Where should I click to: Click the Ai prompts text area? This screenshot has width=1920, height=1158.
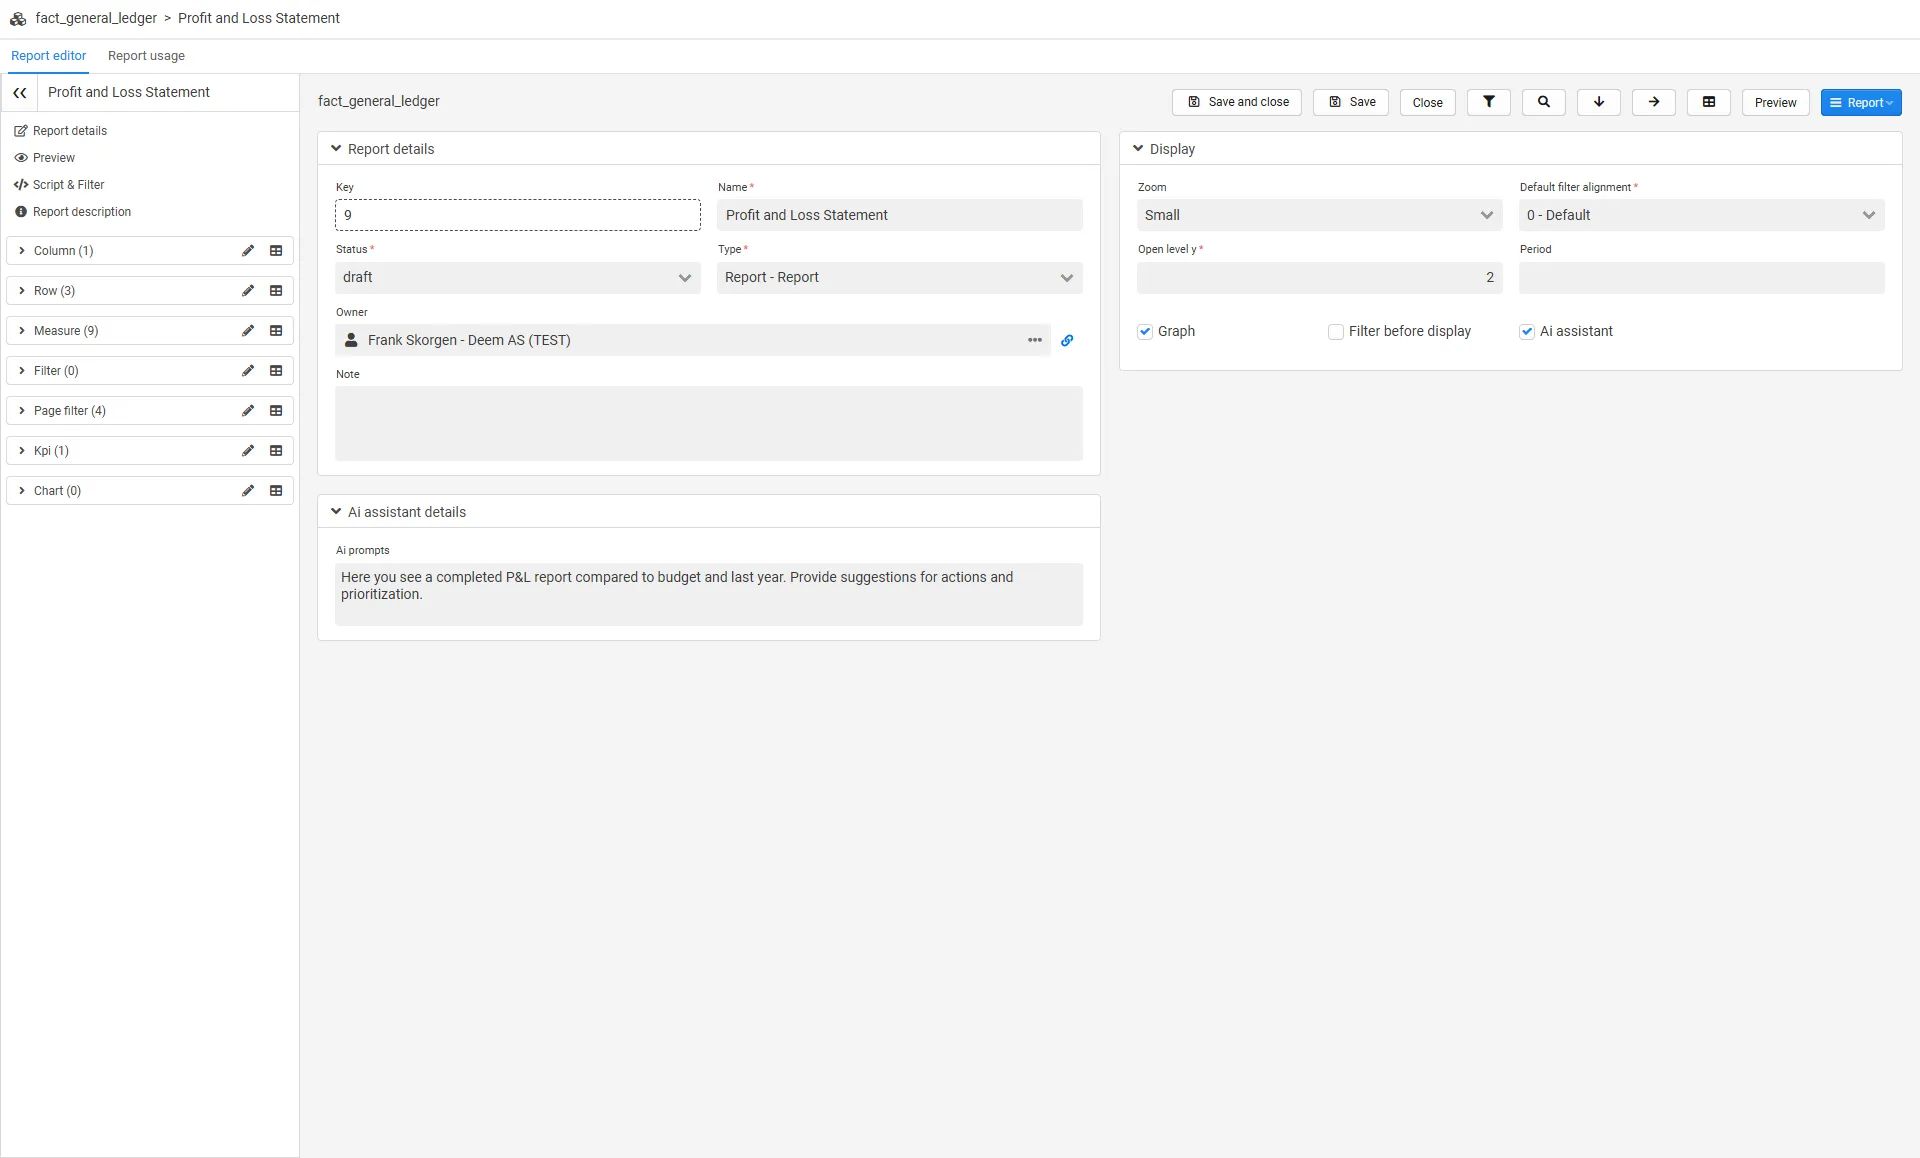pyautogui.click(x=709, y=594)
